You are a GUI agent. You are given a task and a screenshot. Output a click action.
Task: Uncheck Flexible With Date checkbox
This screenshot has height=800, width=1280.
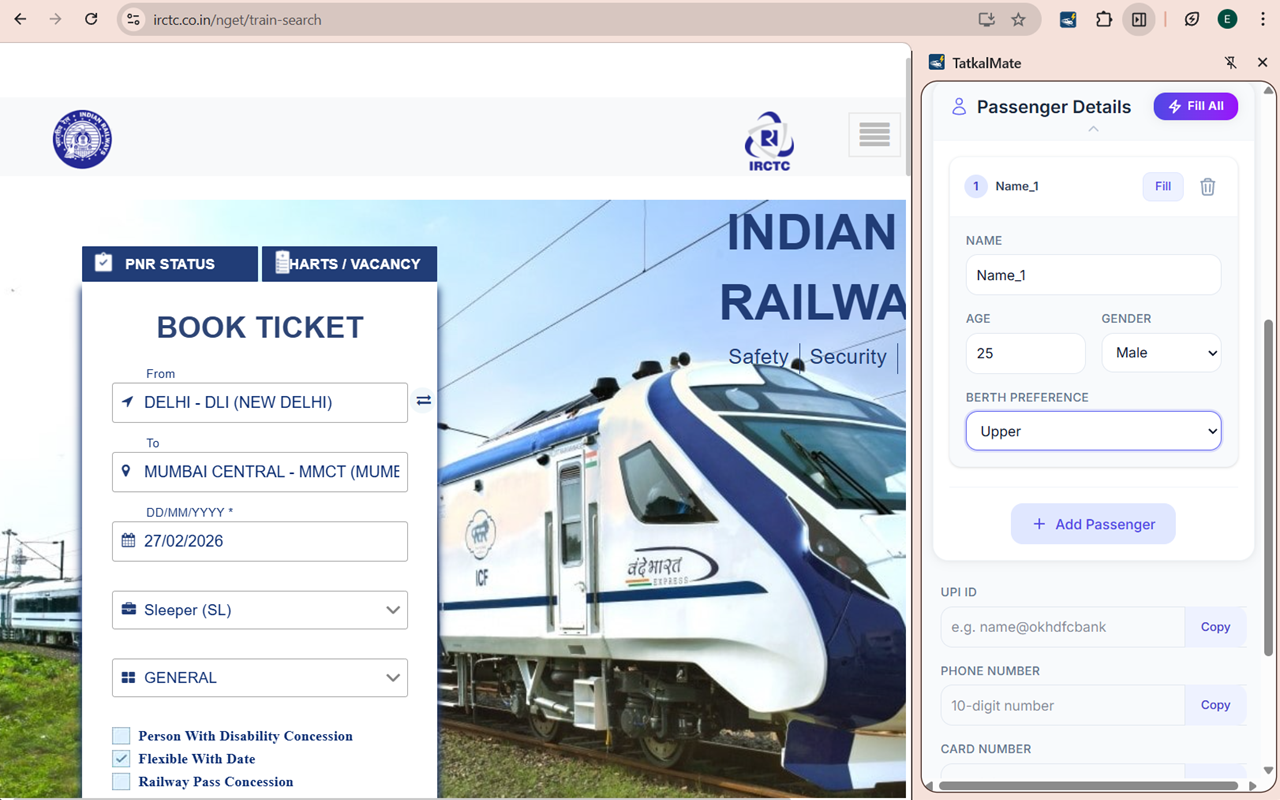(121, 759)
